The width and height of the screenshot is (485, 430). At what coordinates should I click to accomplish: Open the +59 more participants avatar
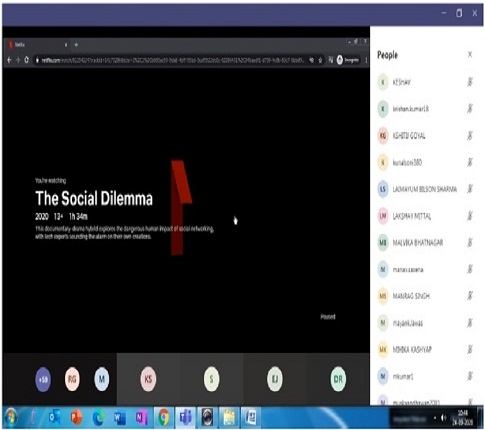tap(43, 379)
